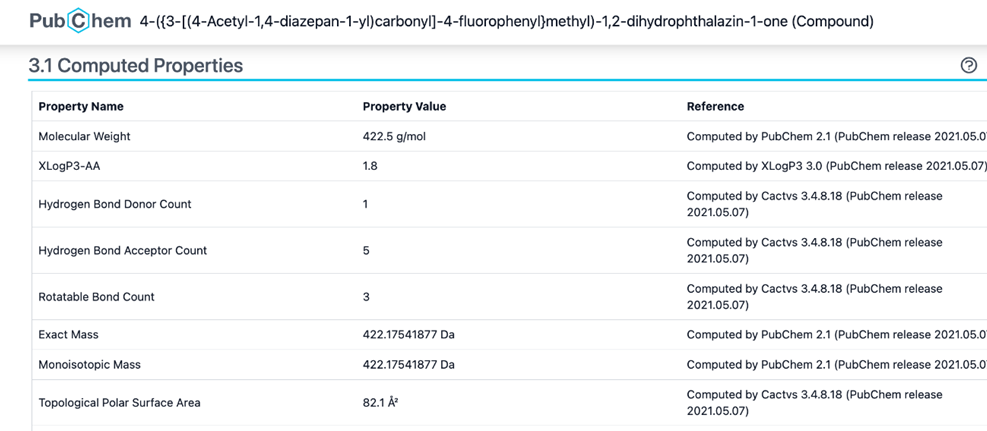Click the Exact Mass property label
987x431 pixels.
68,335
